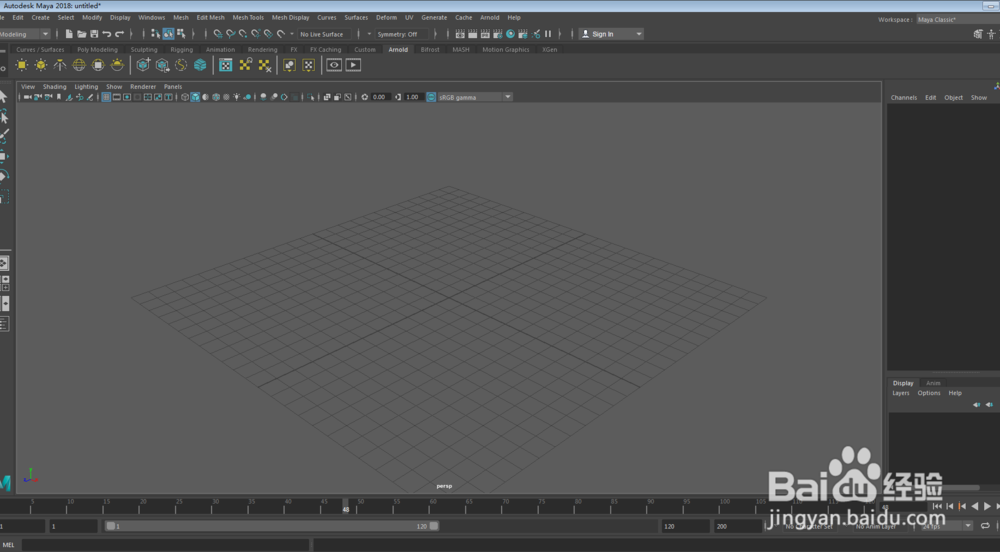The width and height of the screenshot is (1000, 552).
Task: Create an Arnold Volume
Action: (x=200, y=65)
